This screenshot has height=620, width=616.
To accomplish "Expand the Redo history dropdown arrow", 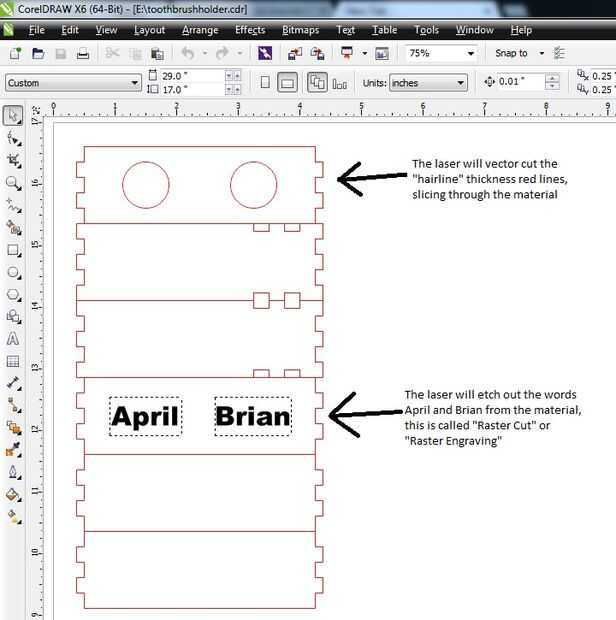I will click(x=239, y=53).
